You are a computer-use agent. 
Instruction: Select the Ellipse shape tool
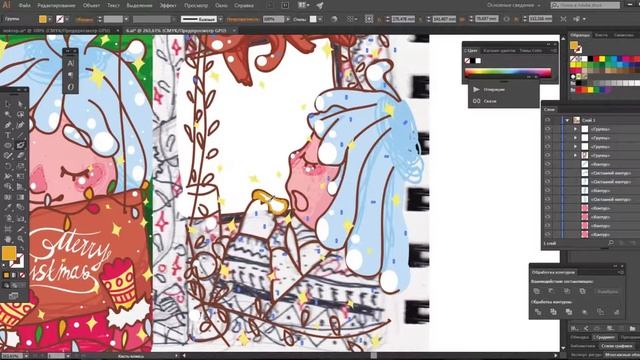[x=8, y=145]
